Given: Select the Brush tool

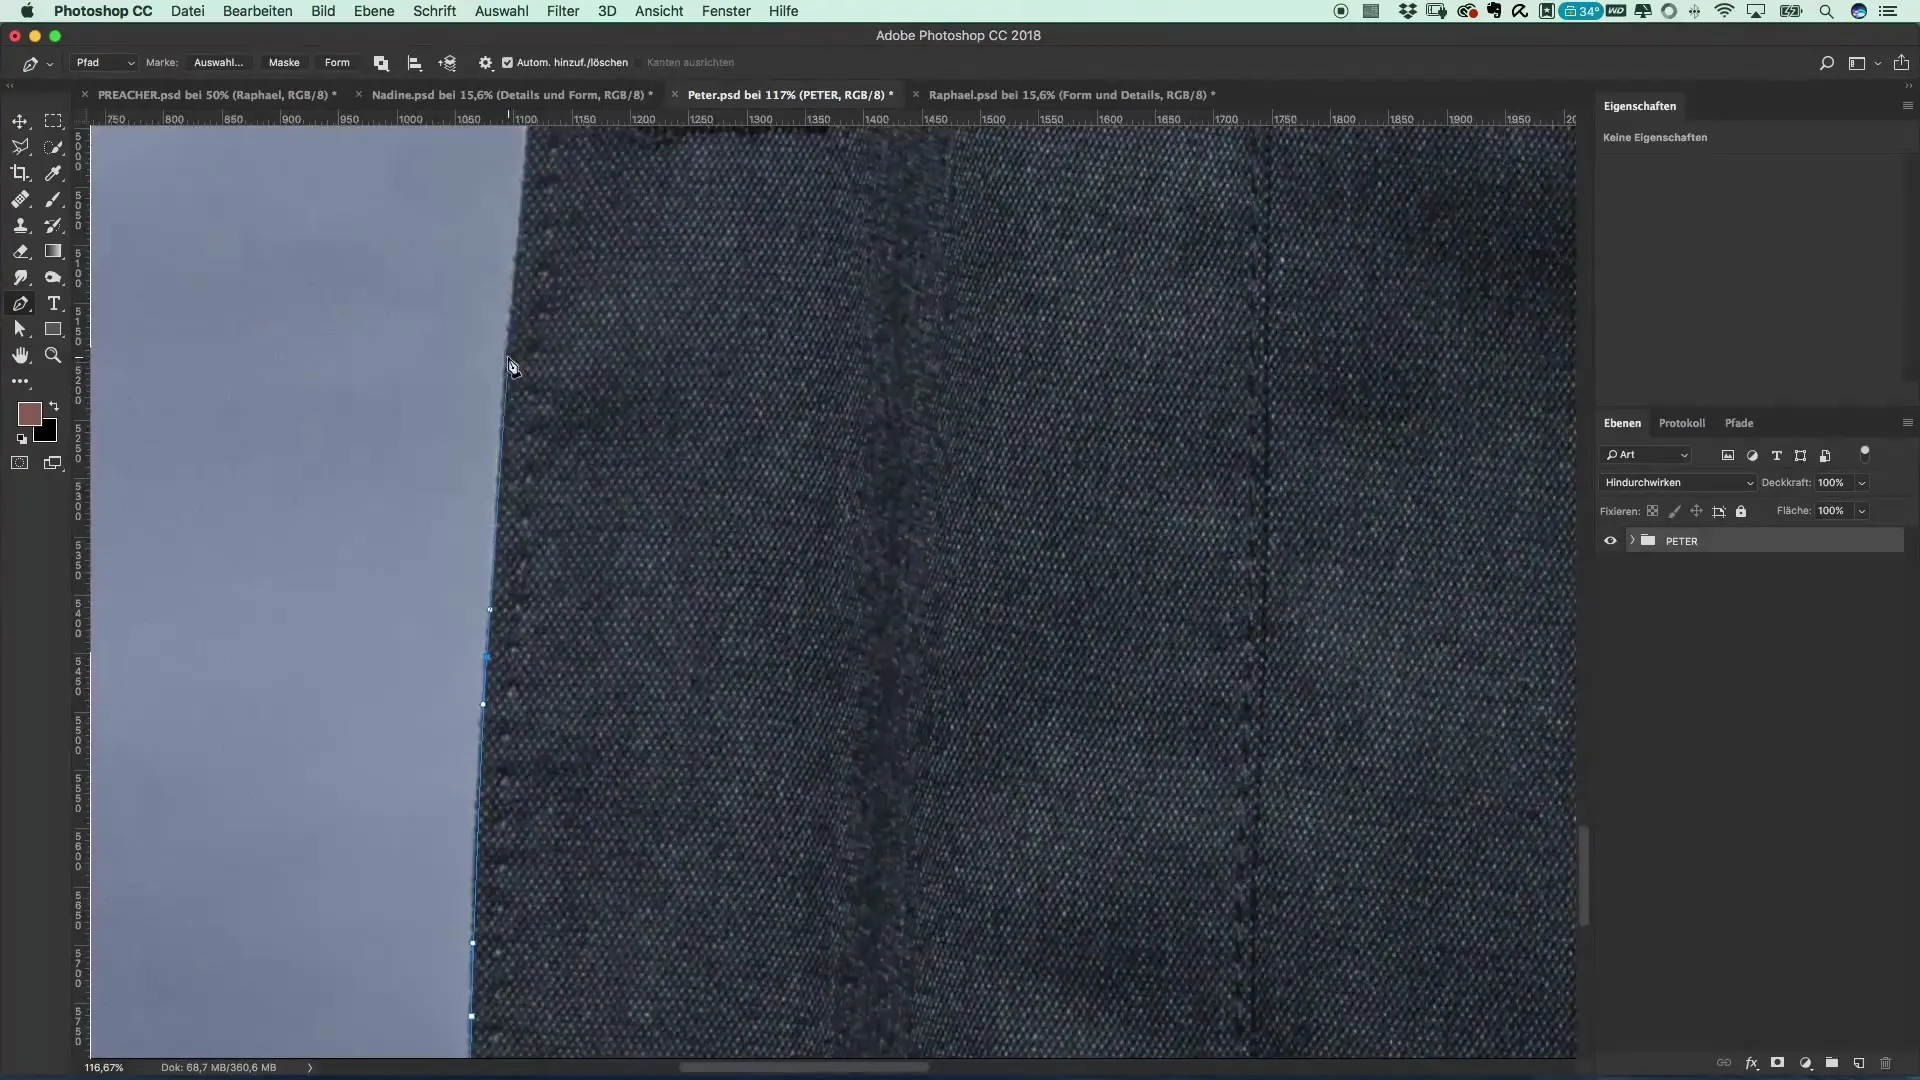Looking at the screenshot, I should [x=53, y=199].
